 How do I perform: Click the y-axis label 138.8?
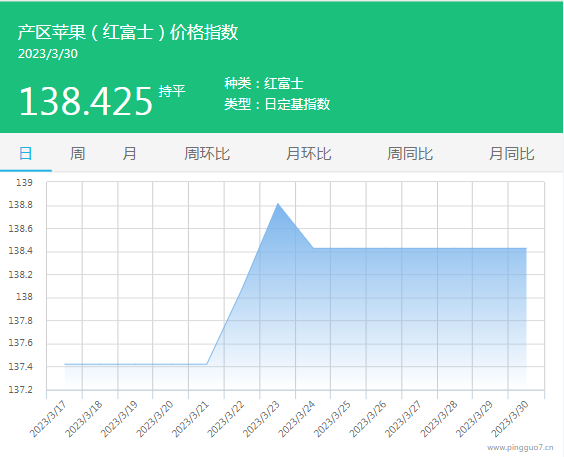pos(21,205)
